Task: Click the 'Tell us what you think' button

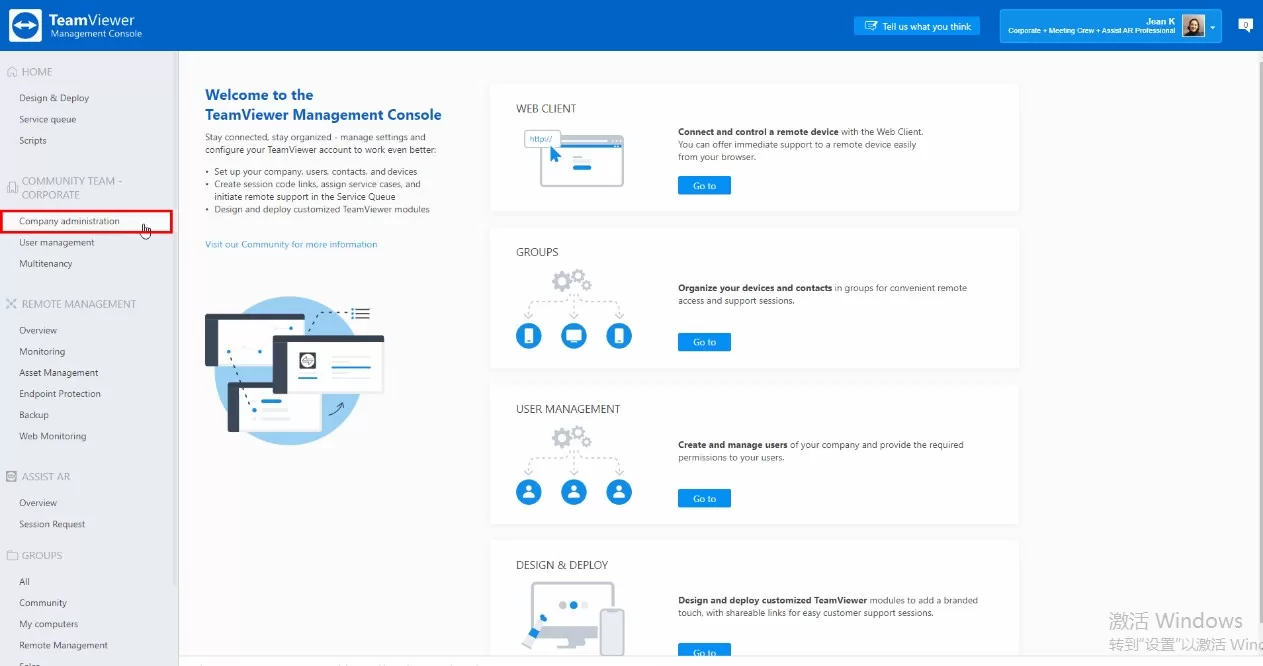Action: pos(917,27)
